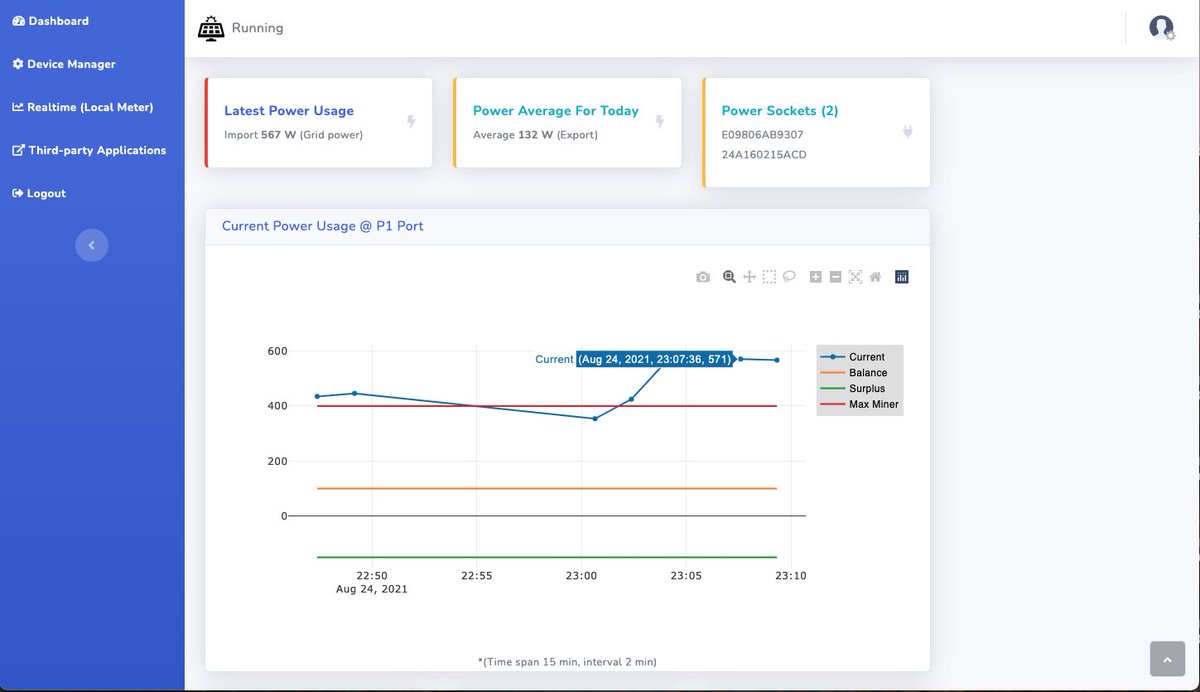1200x692 pixels.
Task: Click the chart tooltip showing 23:07:36, 571
Action: point(655,359)
